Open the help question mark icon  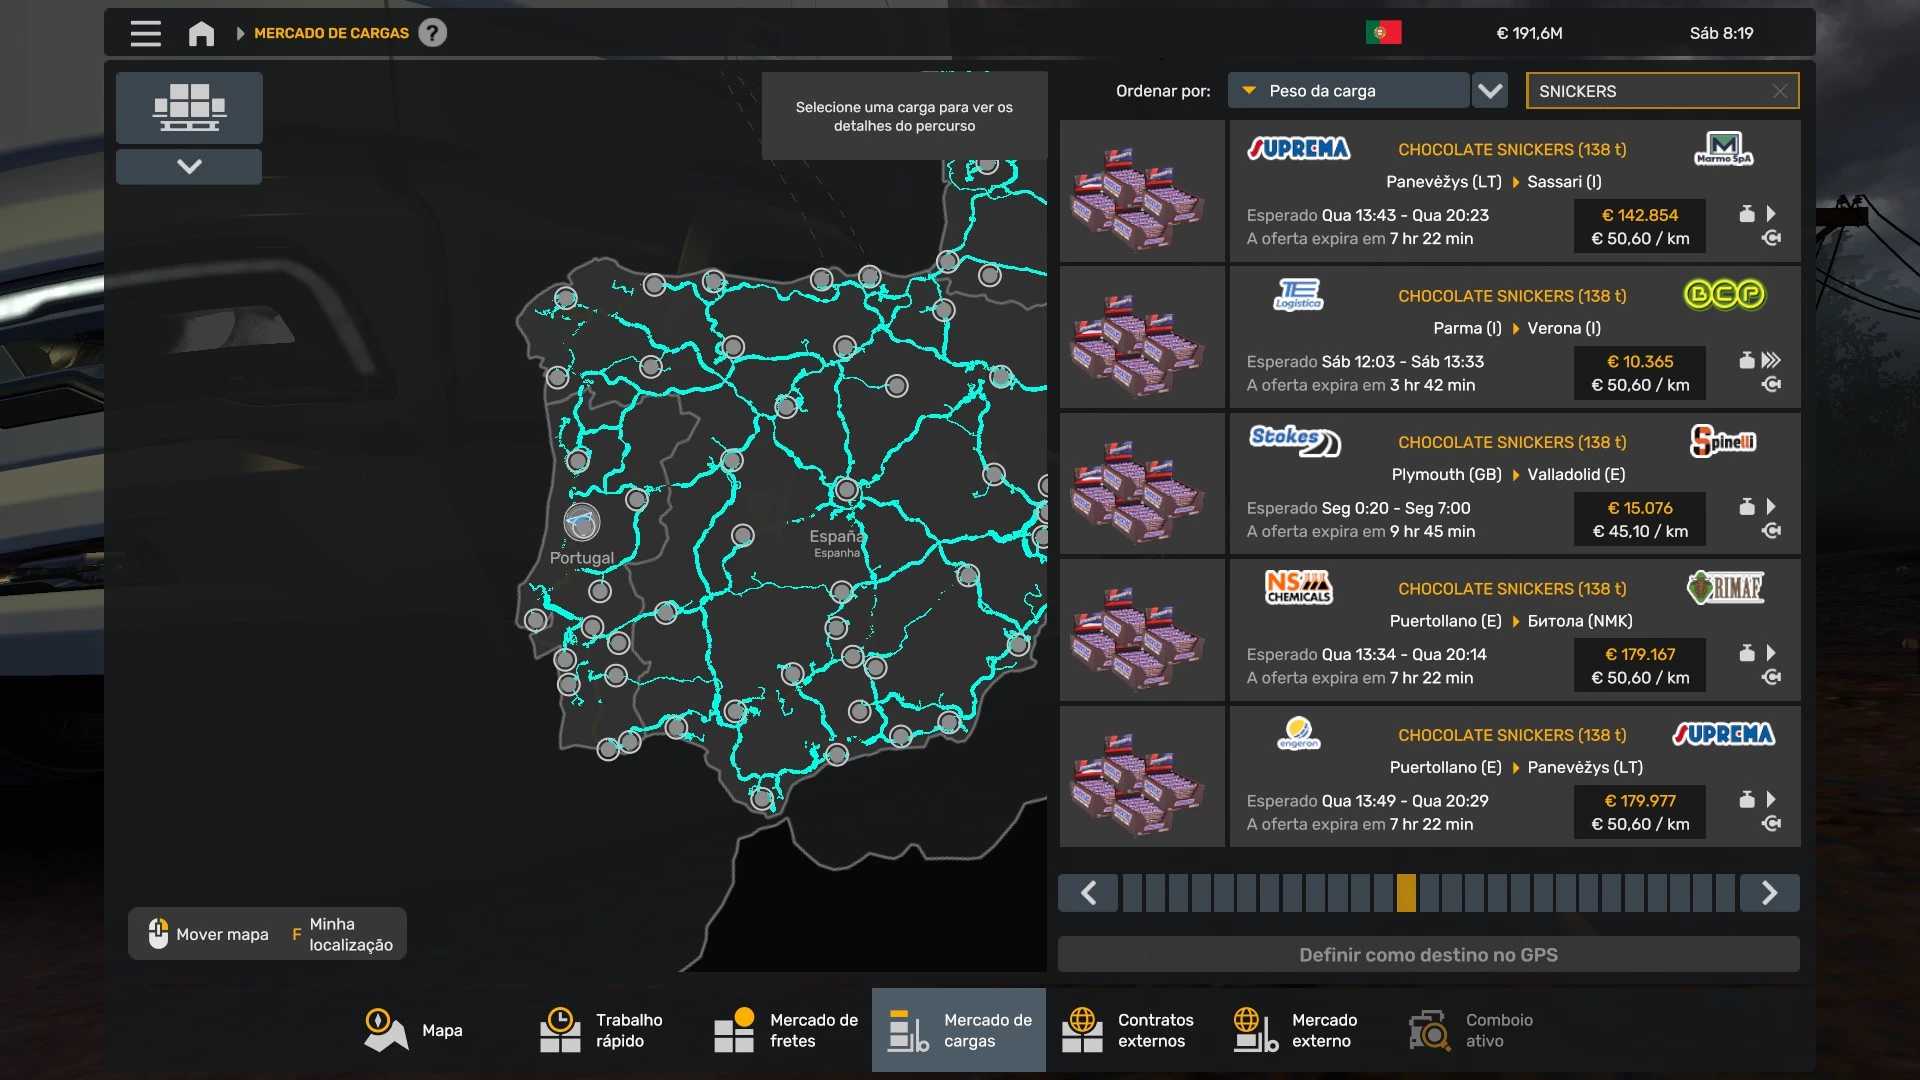(x=432, y=33)
